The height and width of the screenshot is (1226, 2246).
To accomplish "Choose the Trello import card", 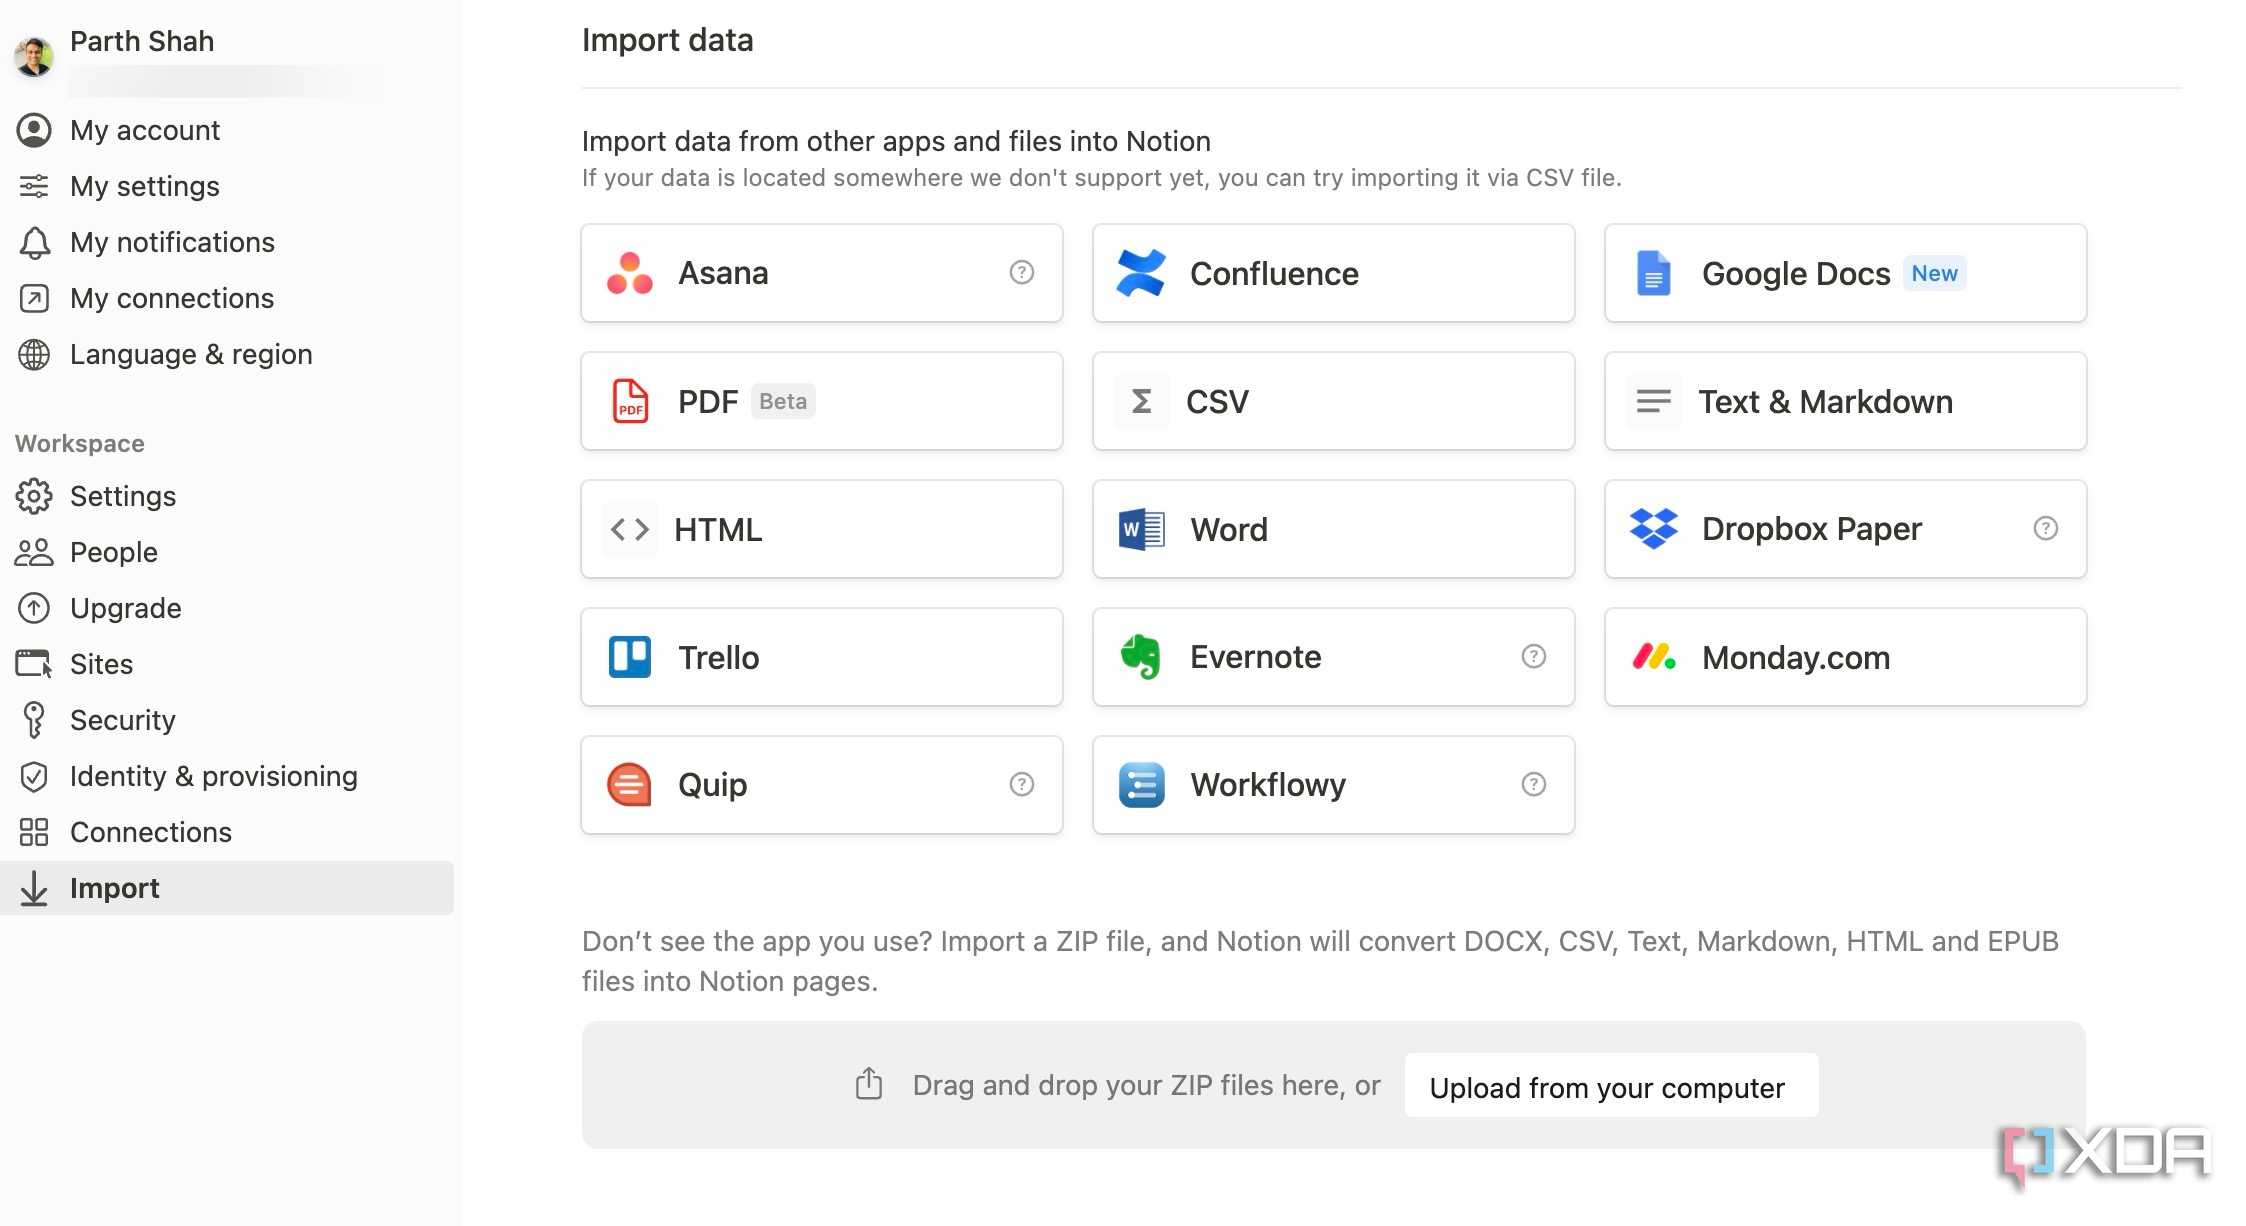I will click(x=822, y=657).
